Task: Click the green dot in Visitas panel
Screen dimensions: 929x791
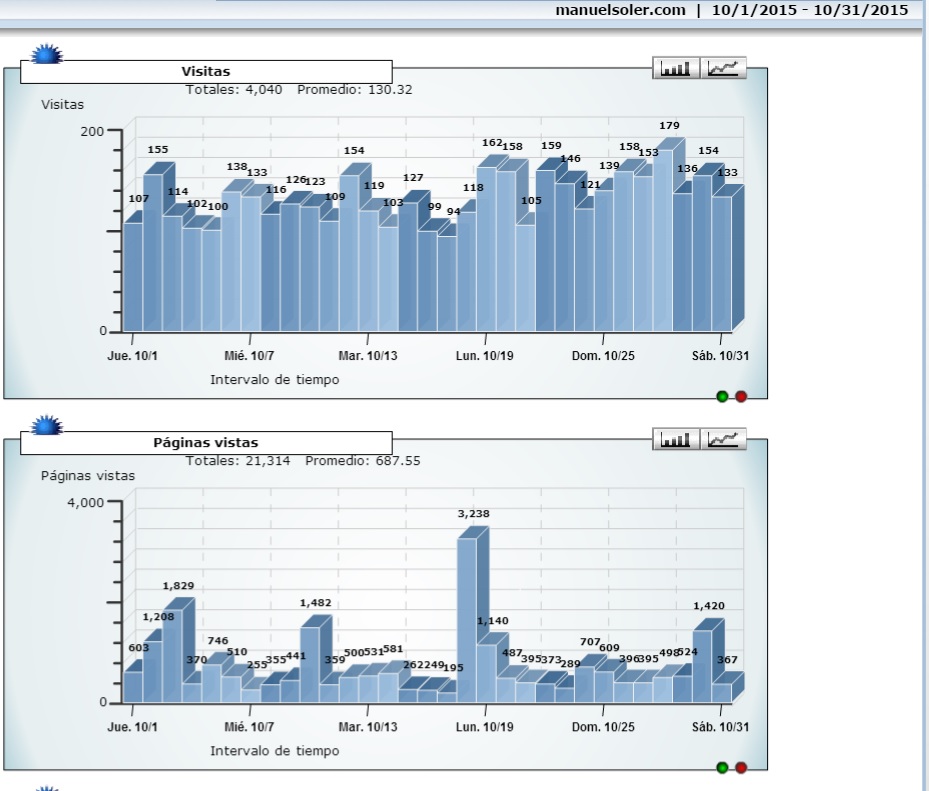Action: tap(723, 397)
